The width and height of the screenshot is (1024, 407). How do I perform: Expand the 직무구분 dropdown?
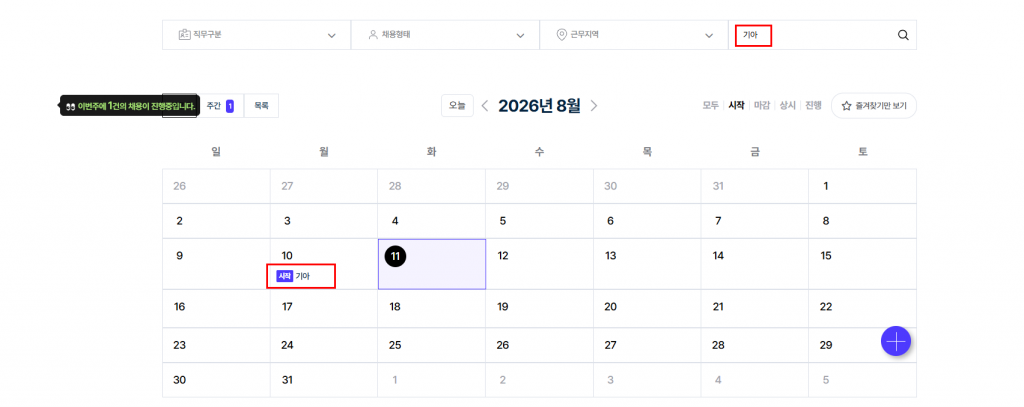[x=257, y=35]
